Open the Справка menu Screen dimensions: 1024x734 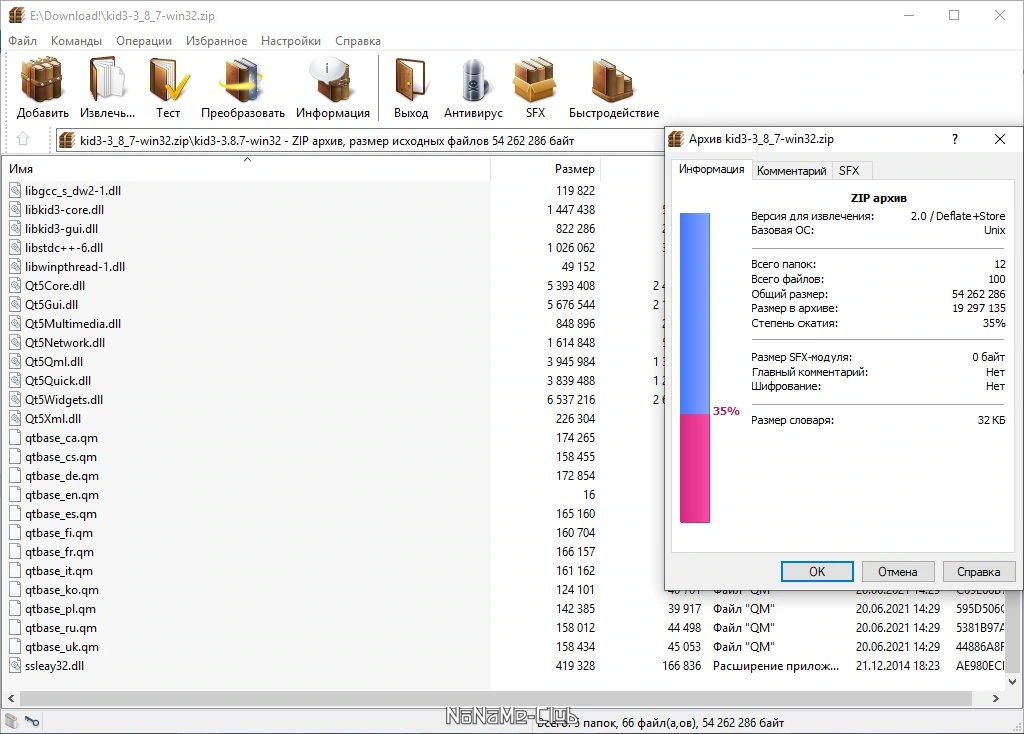pyautogui.click(x=358, y=40)
